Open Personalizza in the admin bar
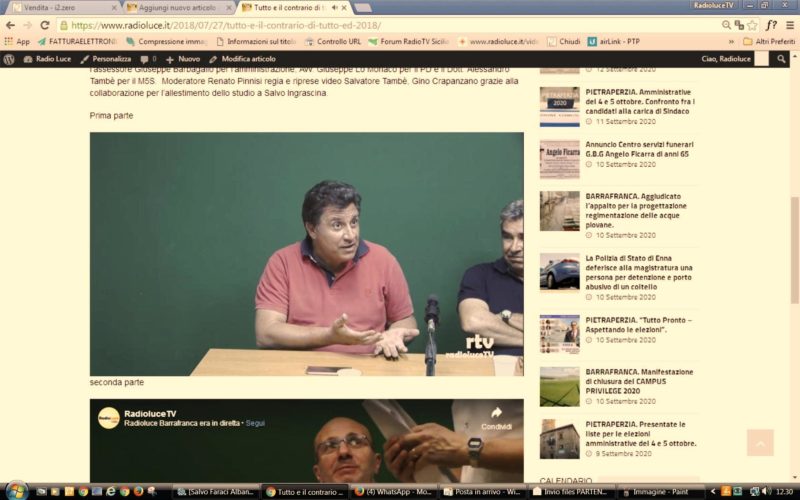 106,59
